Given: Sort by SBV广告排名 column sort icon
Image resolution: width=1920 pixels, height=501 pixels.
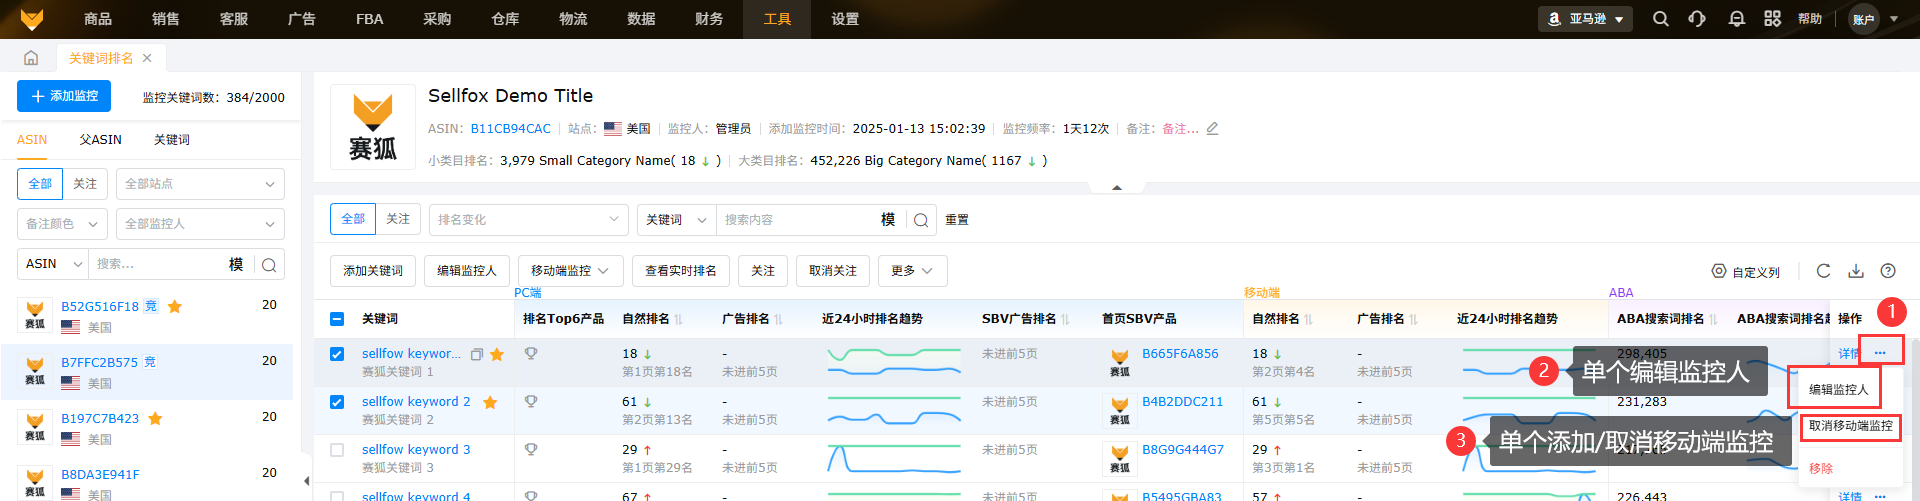Looking at the screenshot, I should pyautogui.click(x=1066, y=319).
